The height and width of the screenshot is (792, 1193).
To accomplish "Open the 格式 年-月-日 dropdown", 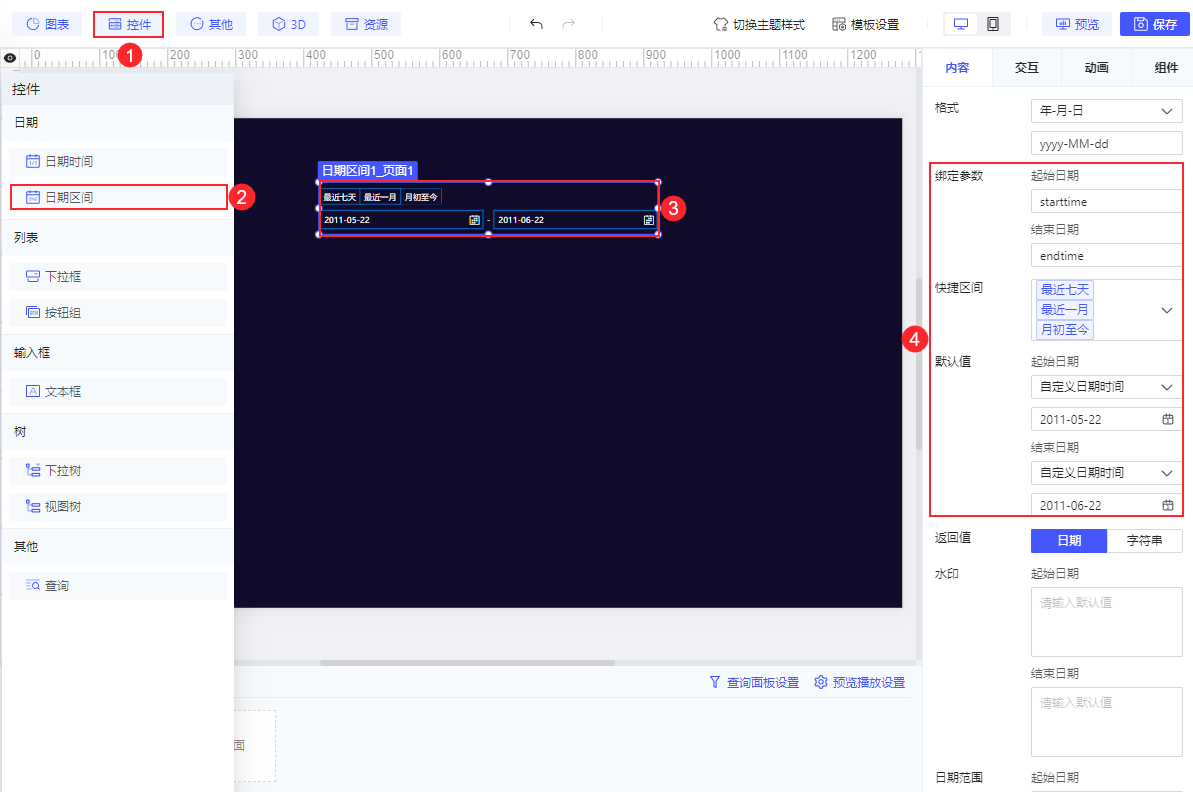I will click(1106, 111).
